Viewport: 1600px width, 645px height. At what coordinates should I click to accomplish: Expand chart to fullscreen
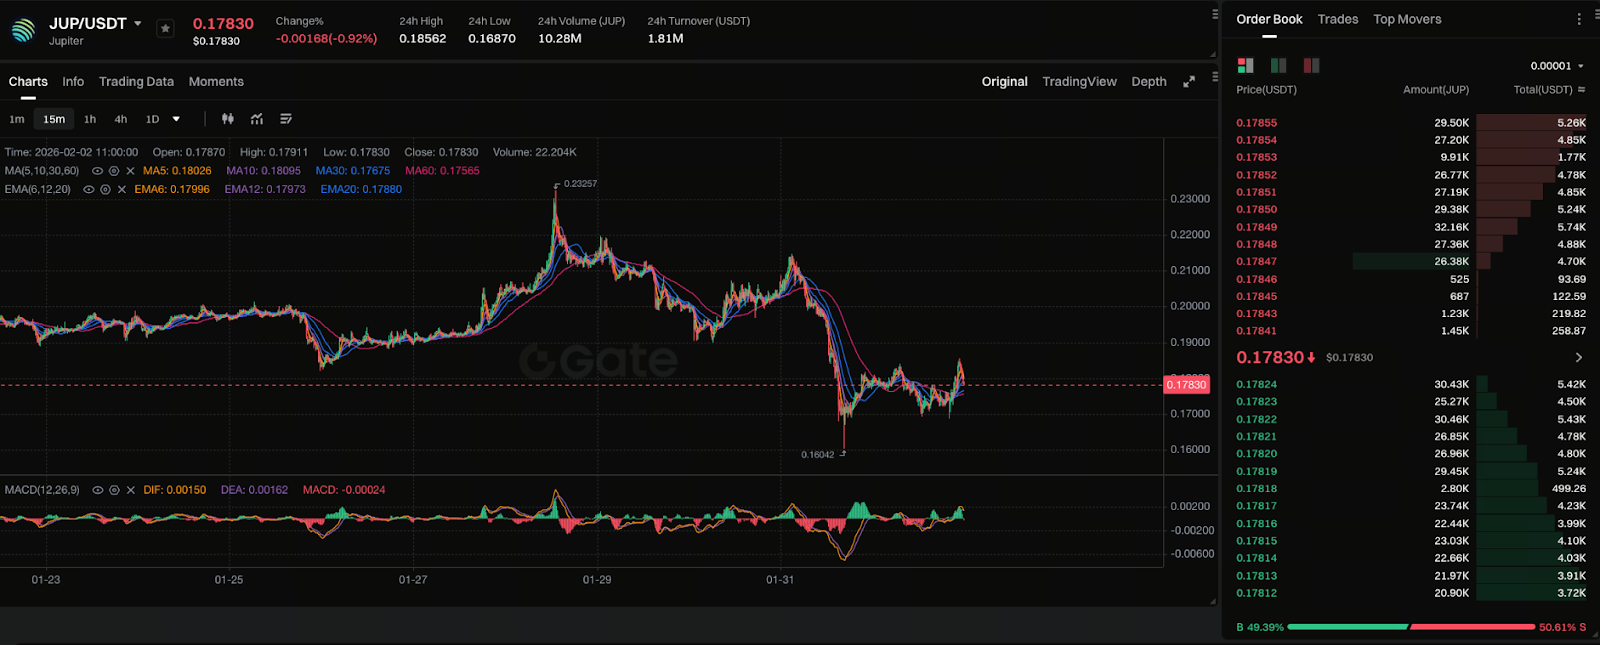(x=1189, y=82)
